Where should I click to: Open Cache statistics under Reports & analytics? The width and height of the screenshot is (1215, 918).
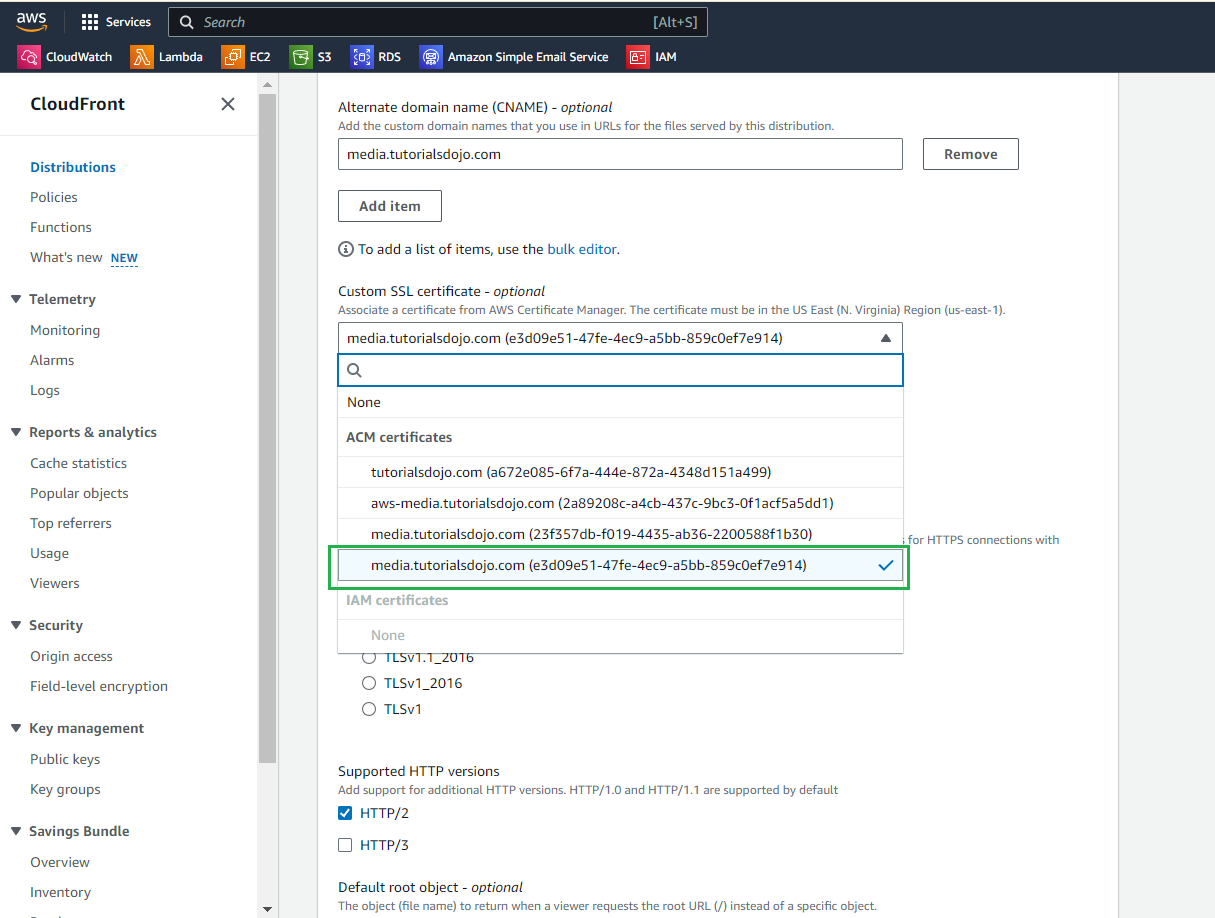coord(80,462)
